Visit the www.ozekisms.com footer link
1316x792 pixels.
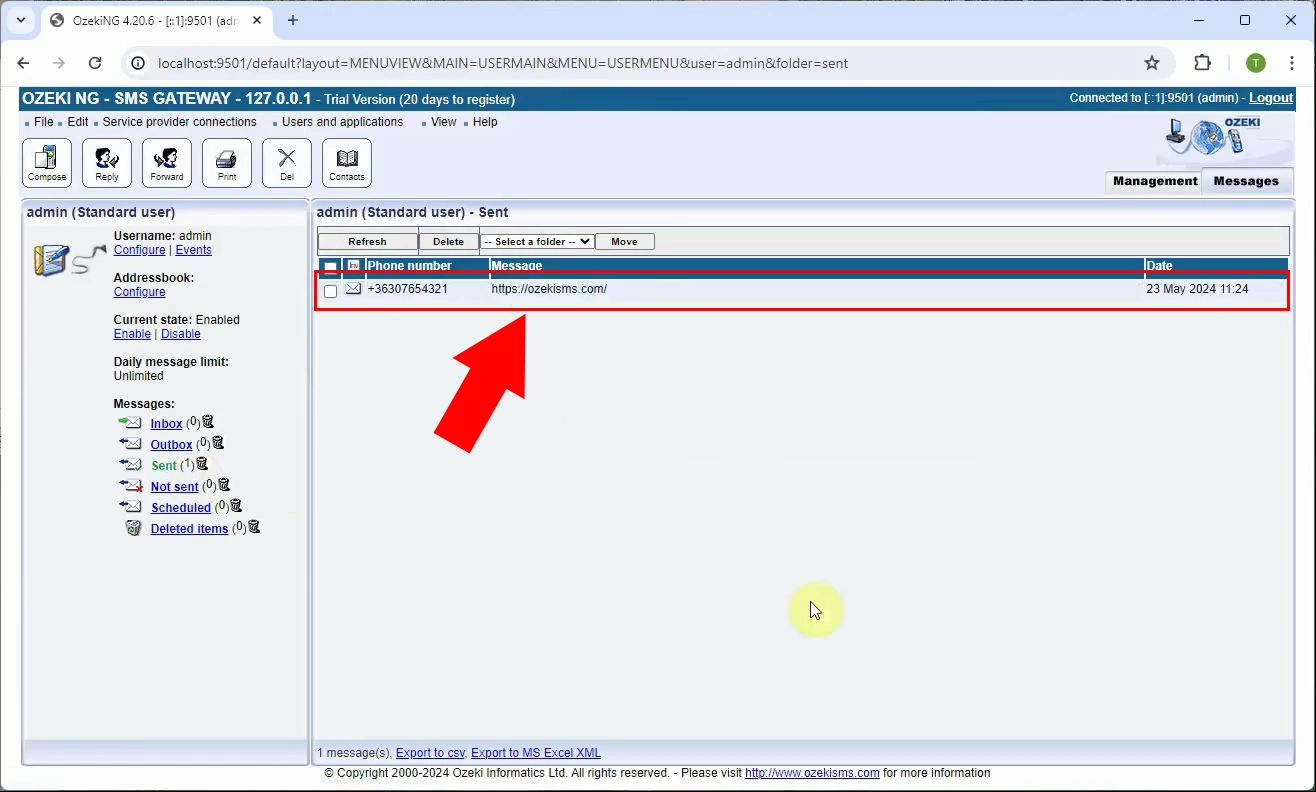point(812,773)
